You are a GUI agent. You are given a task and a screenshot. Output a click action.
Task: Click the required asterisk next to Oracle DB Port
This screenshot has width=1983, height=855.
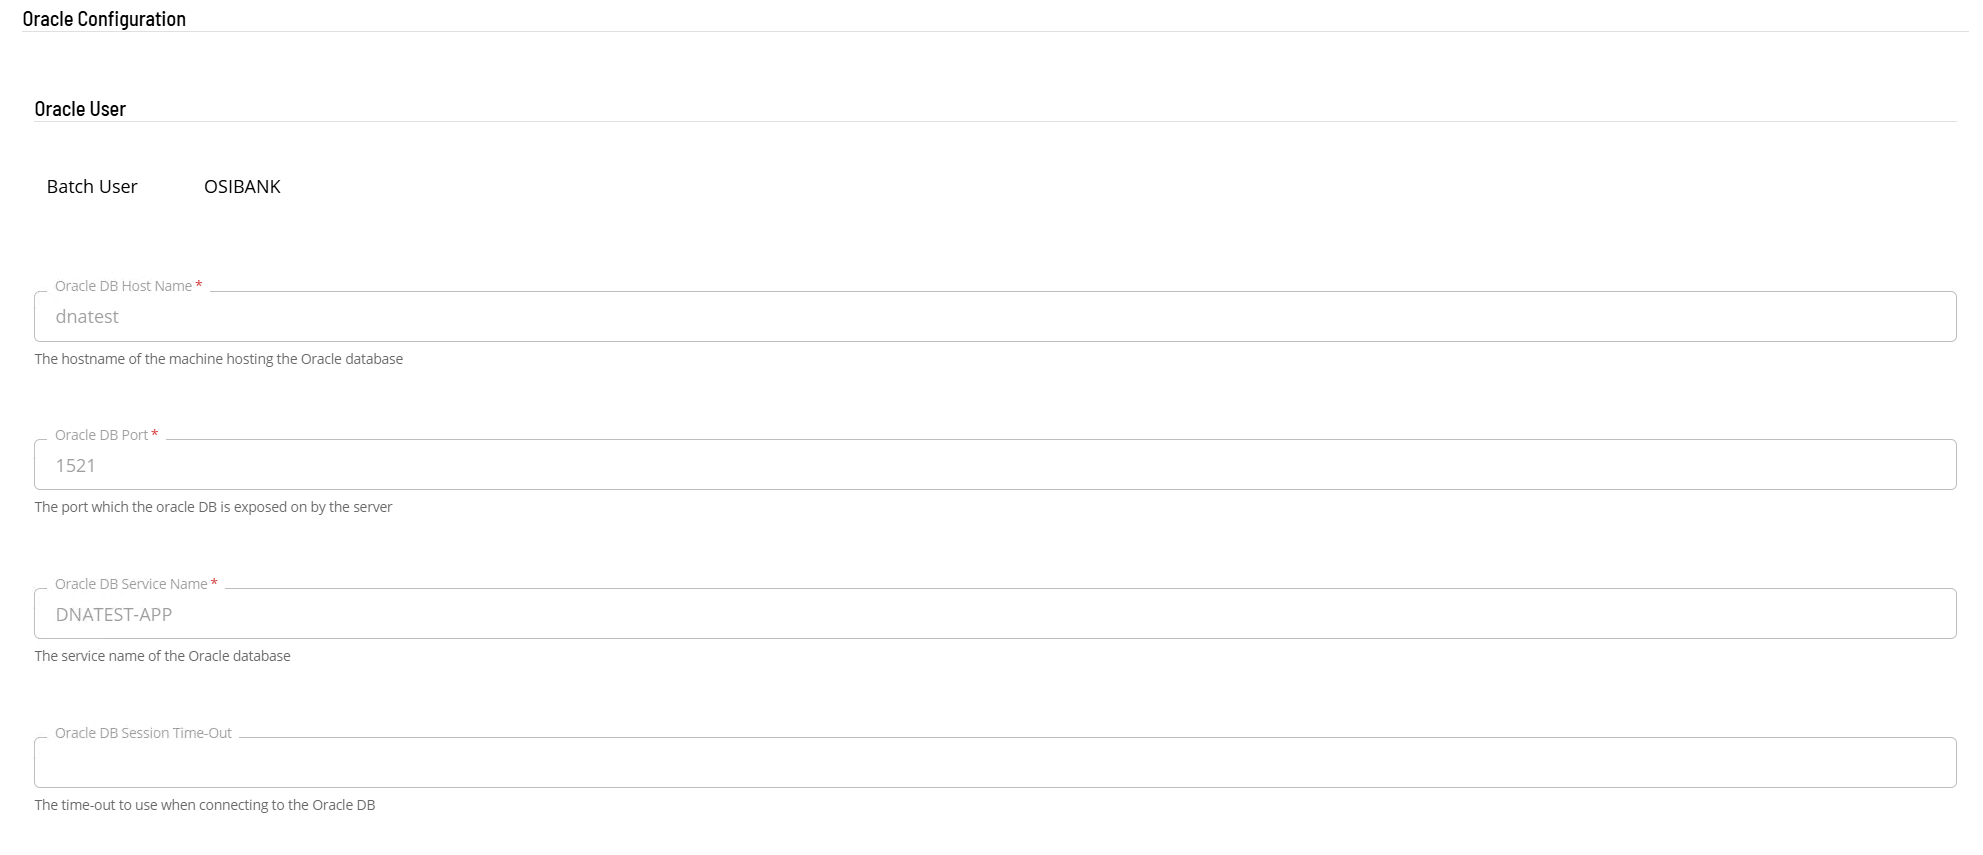coord(155,434)
